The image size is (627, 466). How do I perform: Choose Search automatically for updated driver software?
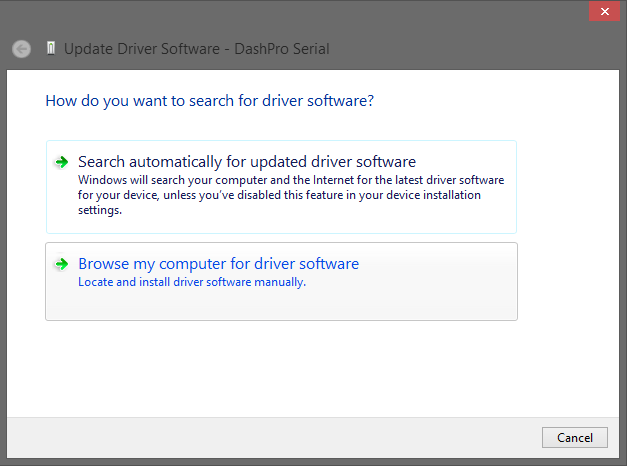[x=246, y=162]
